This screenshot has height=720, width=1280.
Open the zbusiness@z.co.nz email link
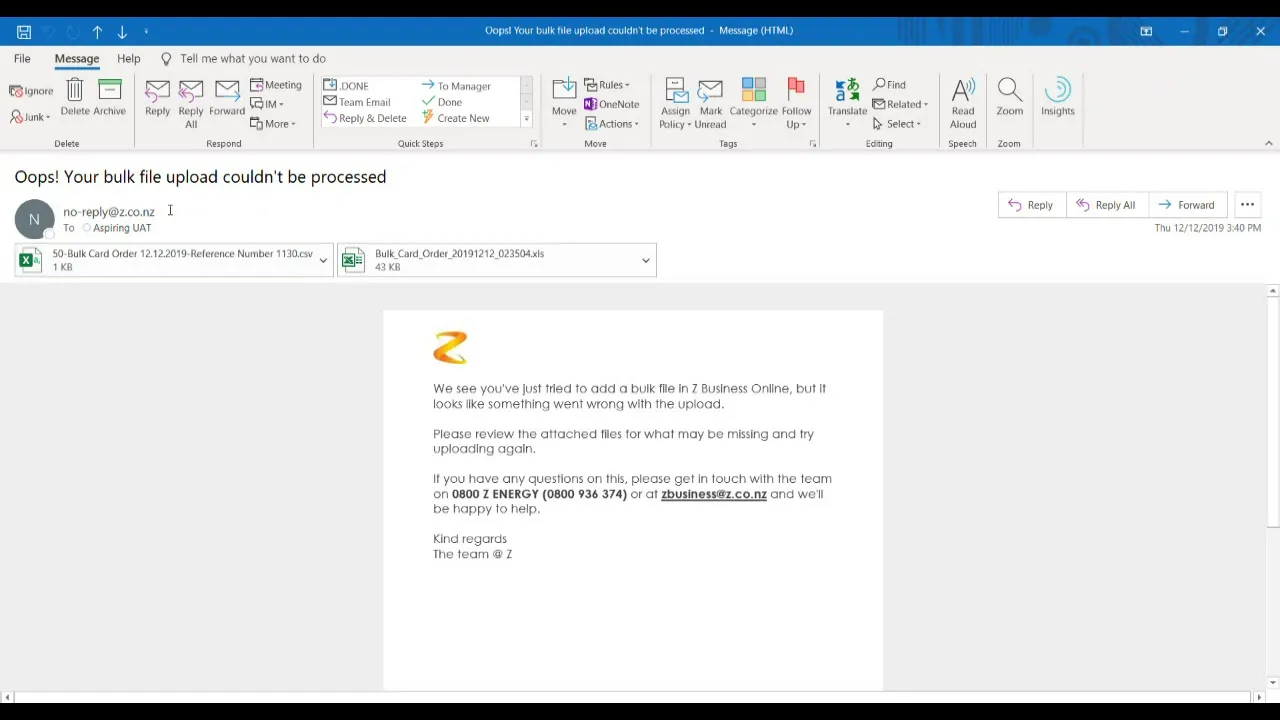click(x=714, y=494)
